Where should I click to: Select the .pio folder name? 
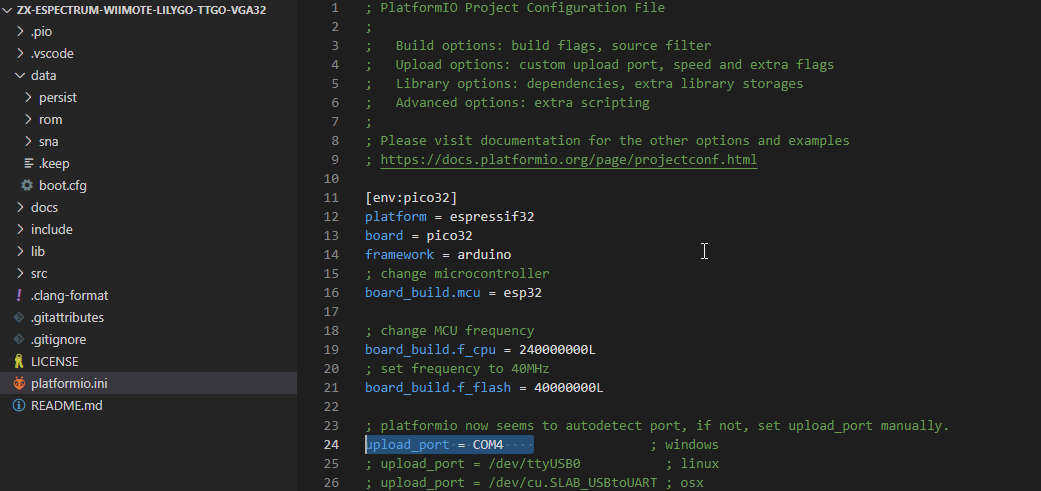[x=41, y=32]
